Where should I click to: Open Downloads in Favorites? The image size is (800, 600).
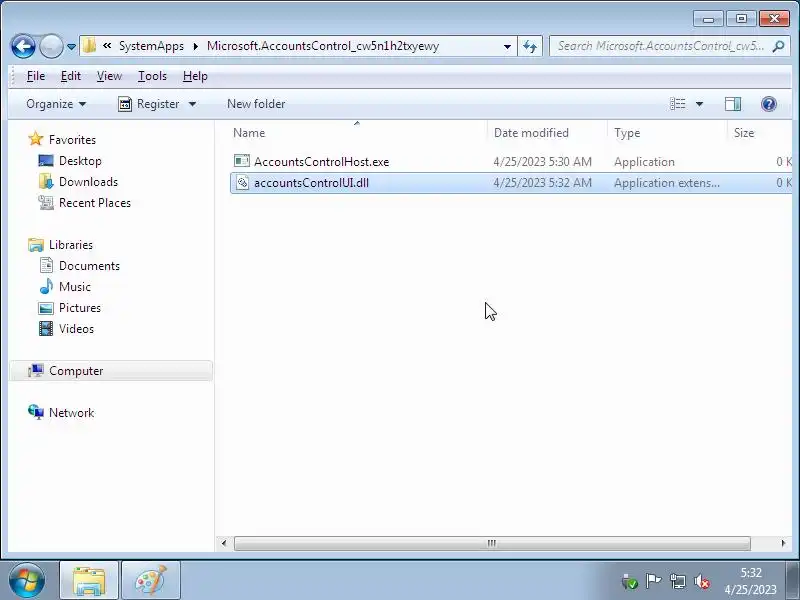point(88,182)
